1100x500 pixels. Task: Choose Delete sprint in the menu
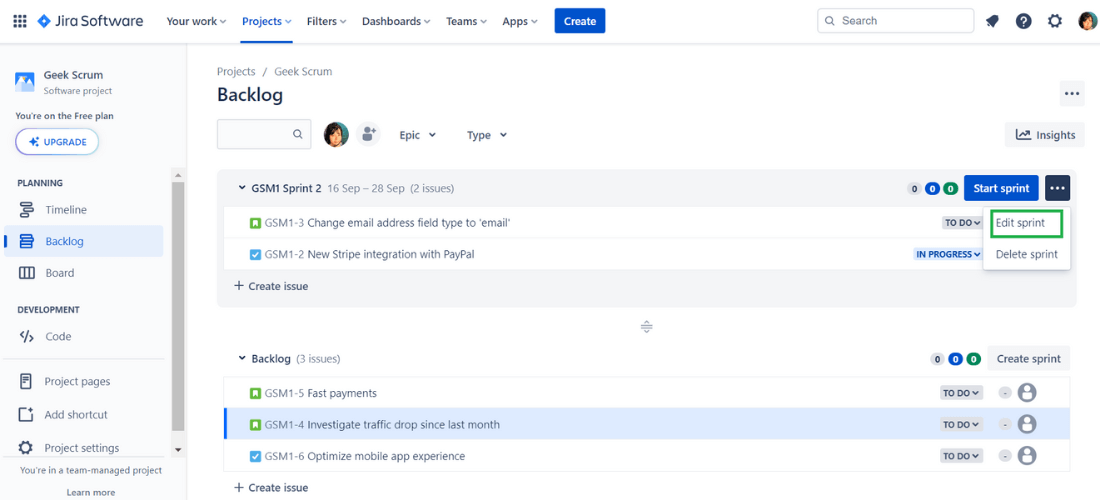(x=1026, y=254)
